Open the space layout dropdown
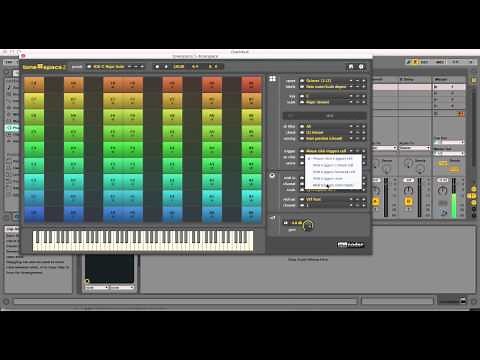Screen dimensions: 480x360 tap(325, 81)
